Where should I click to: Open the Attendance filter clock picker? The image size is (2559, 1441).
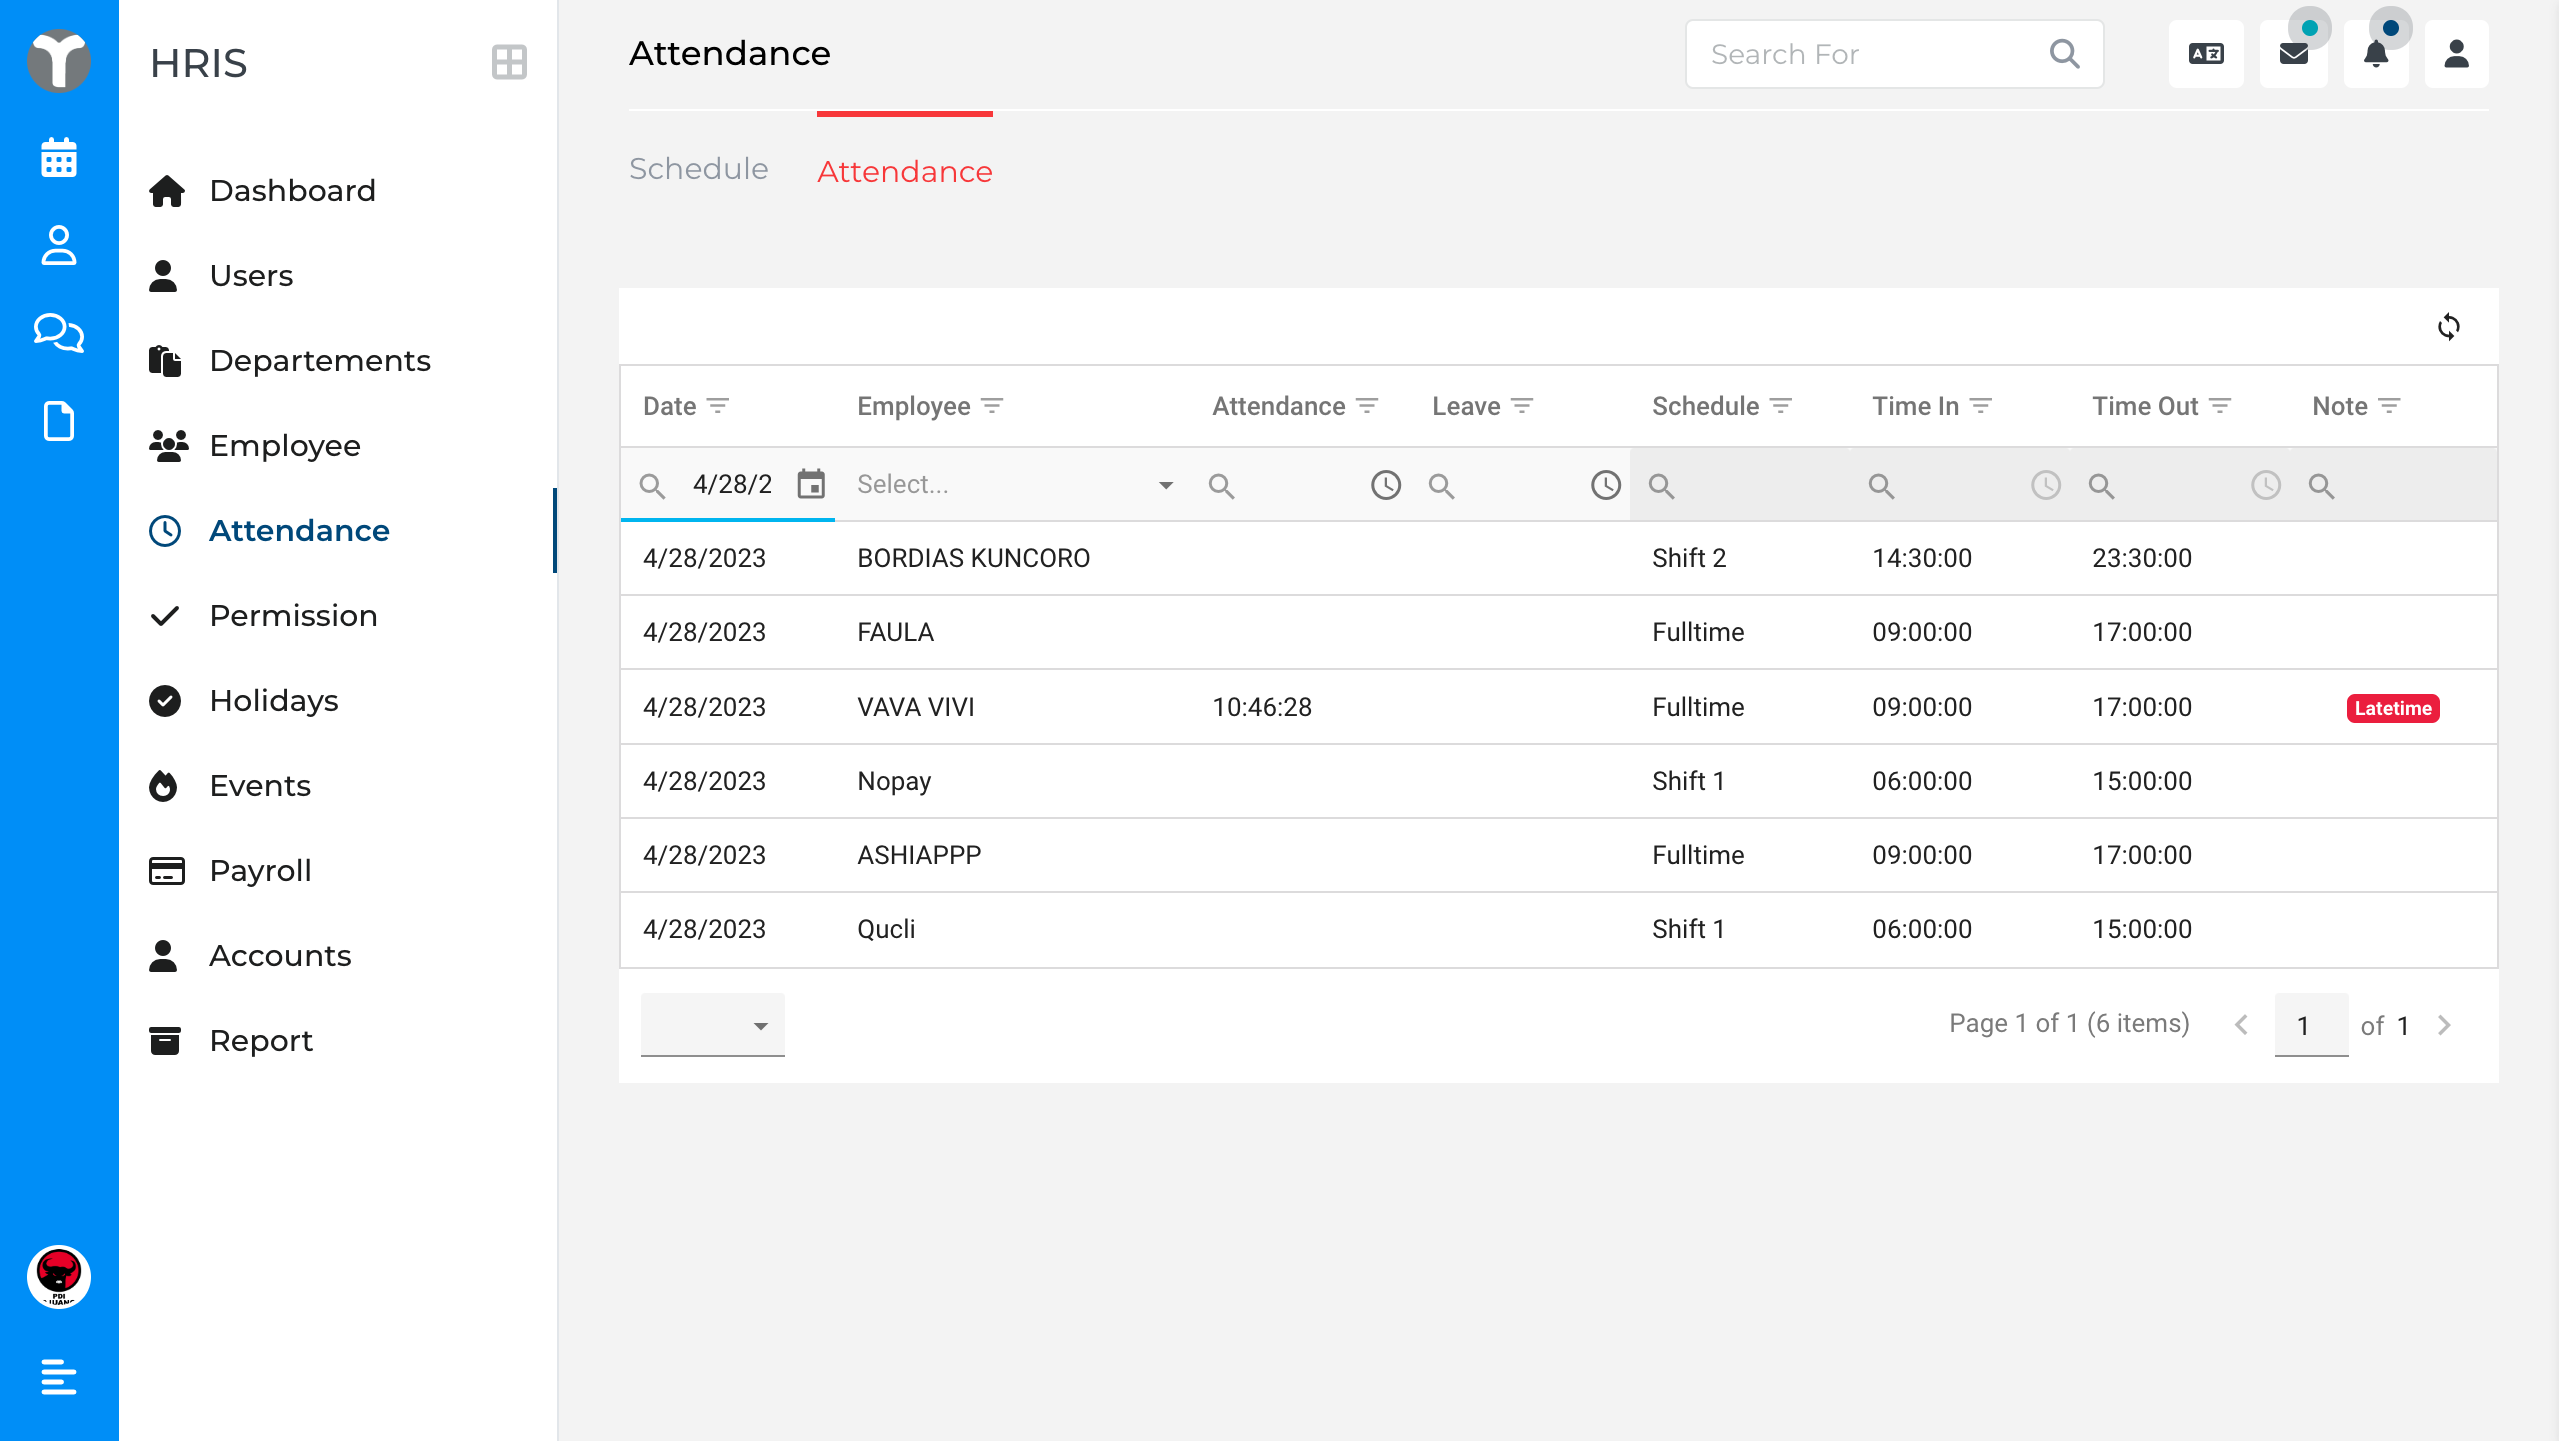[x=1385, y=485]
